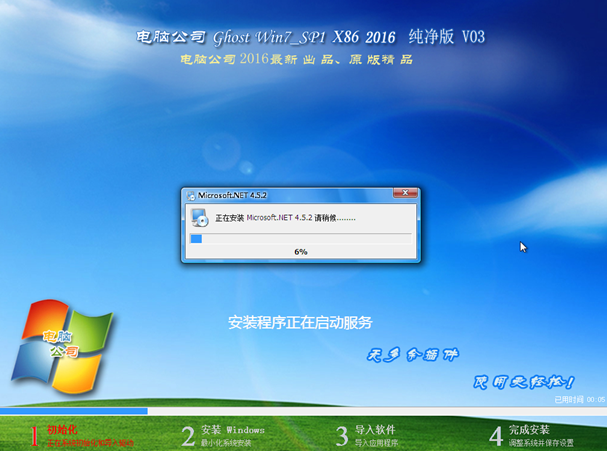Screen dimensions: 607x451
Task: Close the Microsoft.NET 4.5.2 dialog
Action: coord(405,192)
